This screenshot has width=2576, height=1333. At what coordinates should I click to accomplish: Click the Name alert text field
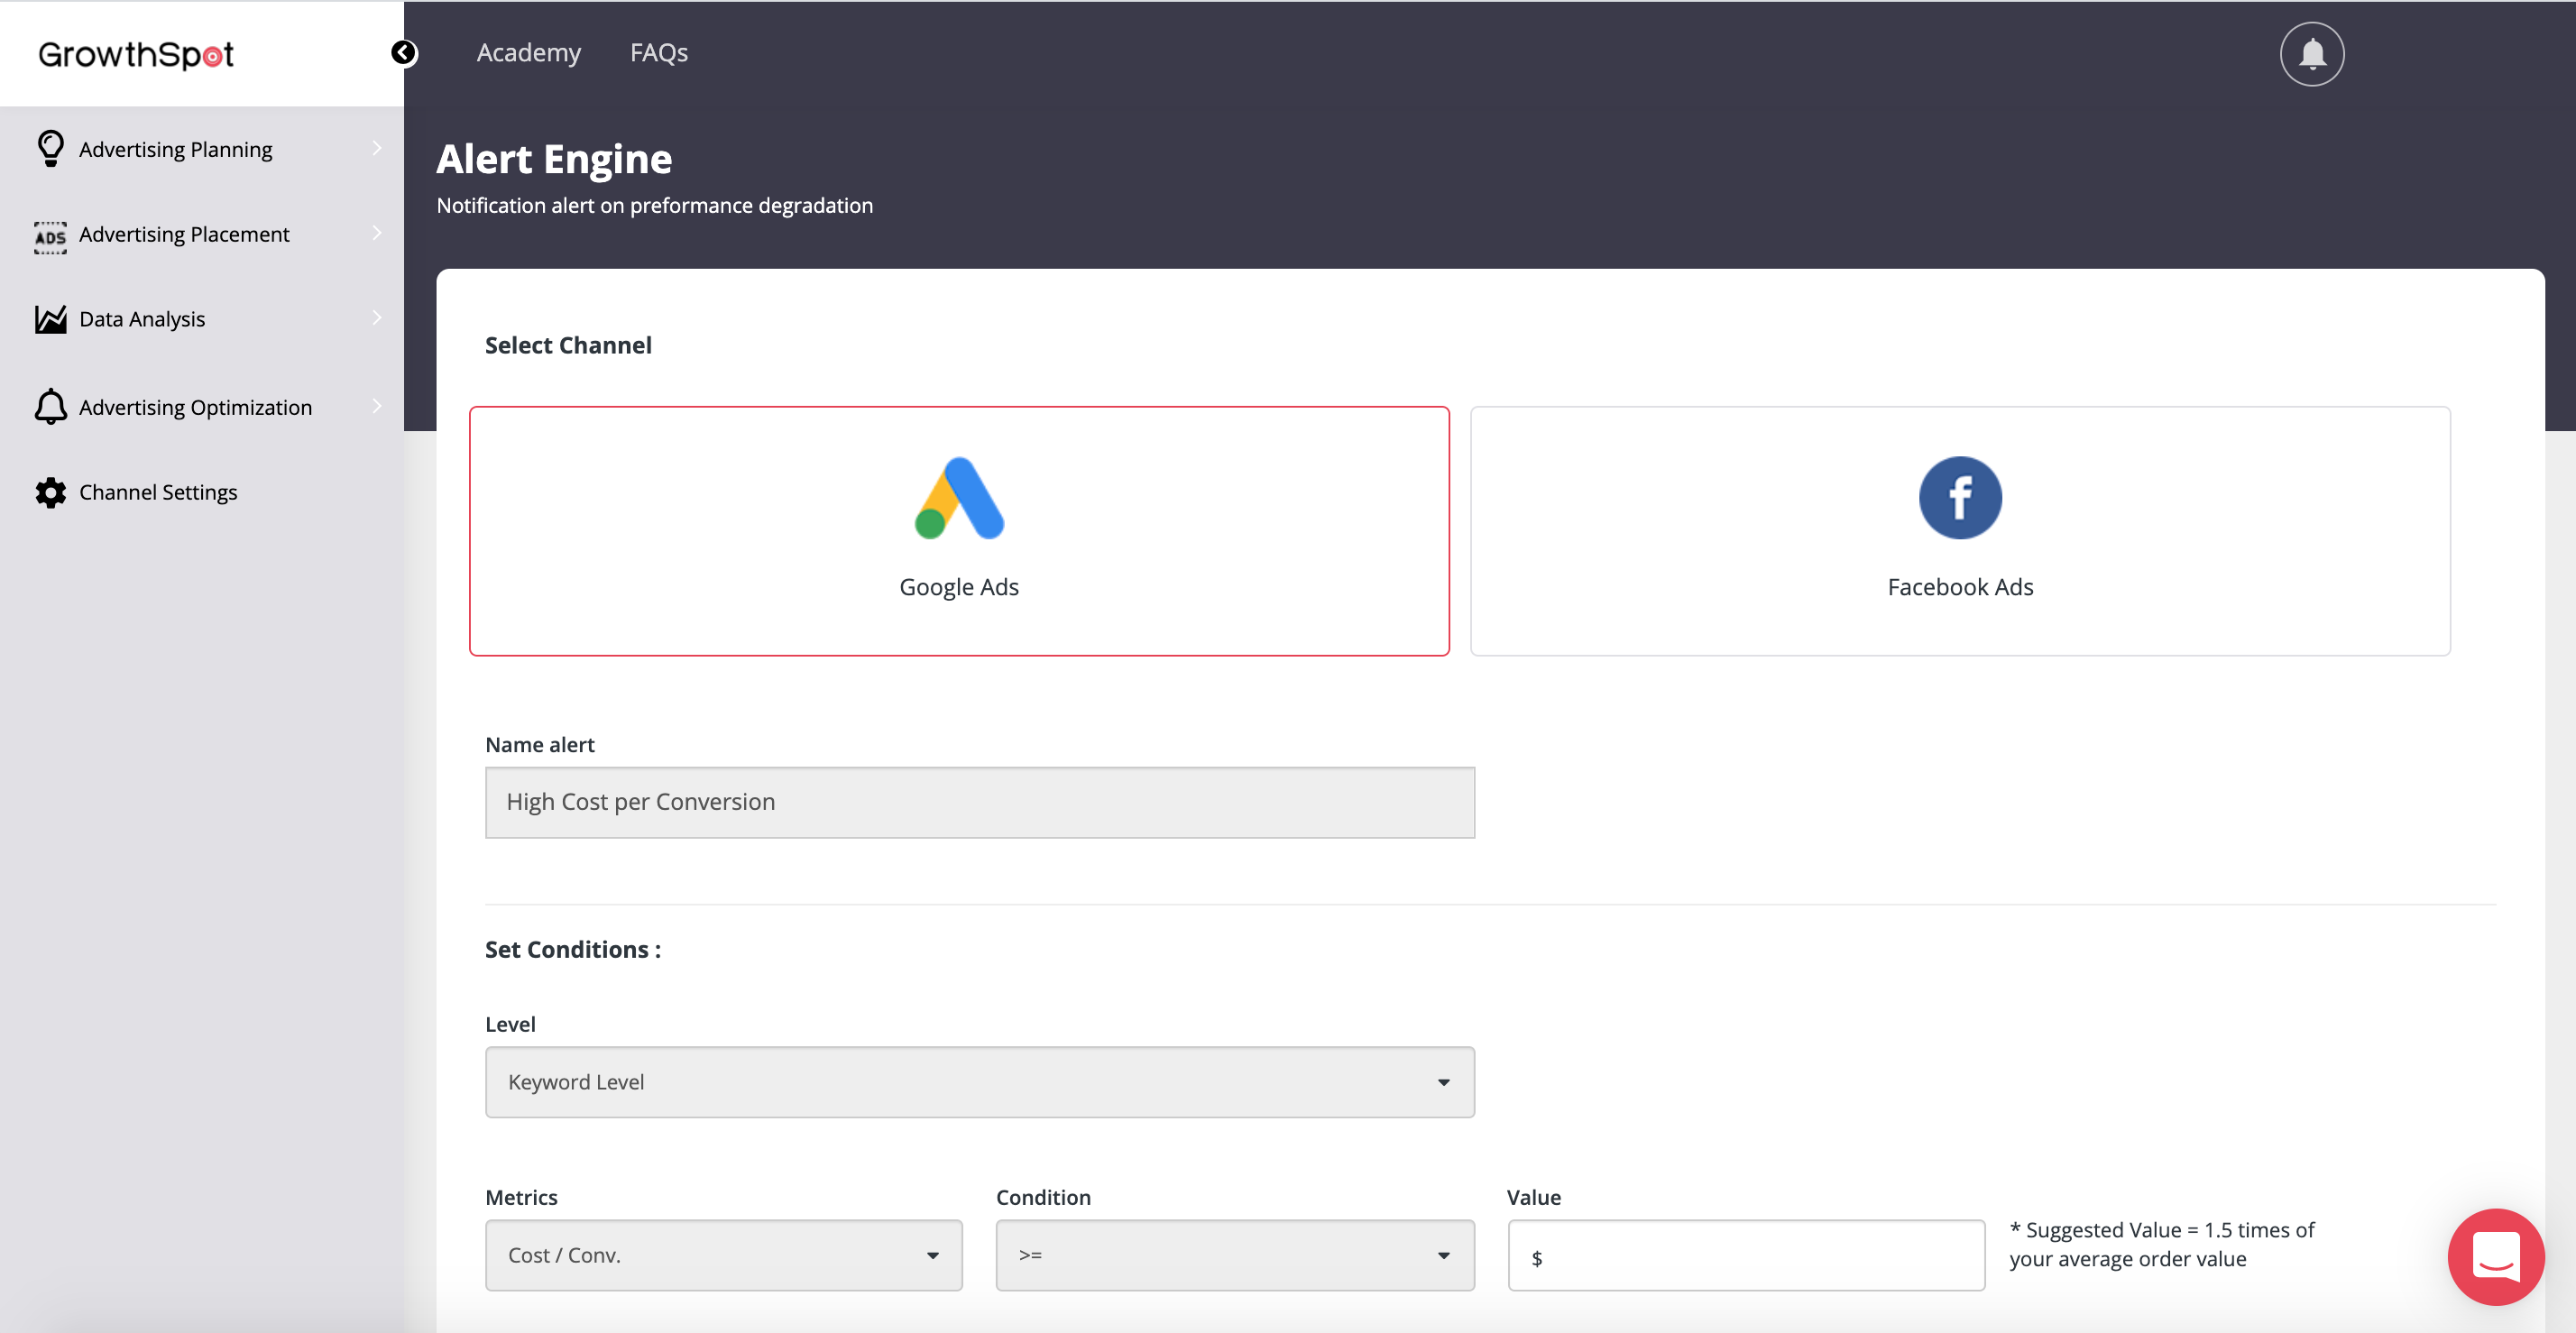tap(979, 802)
